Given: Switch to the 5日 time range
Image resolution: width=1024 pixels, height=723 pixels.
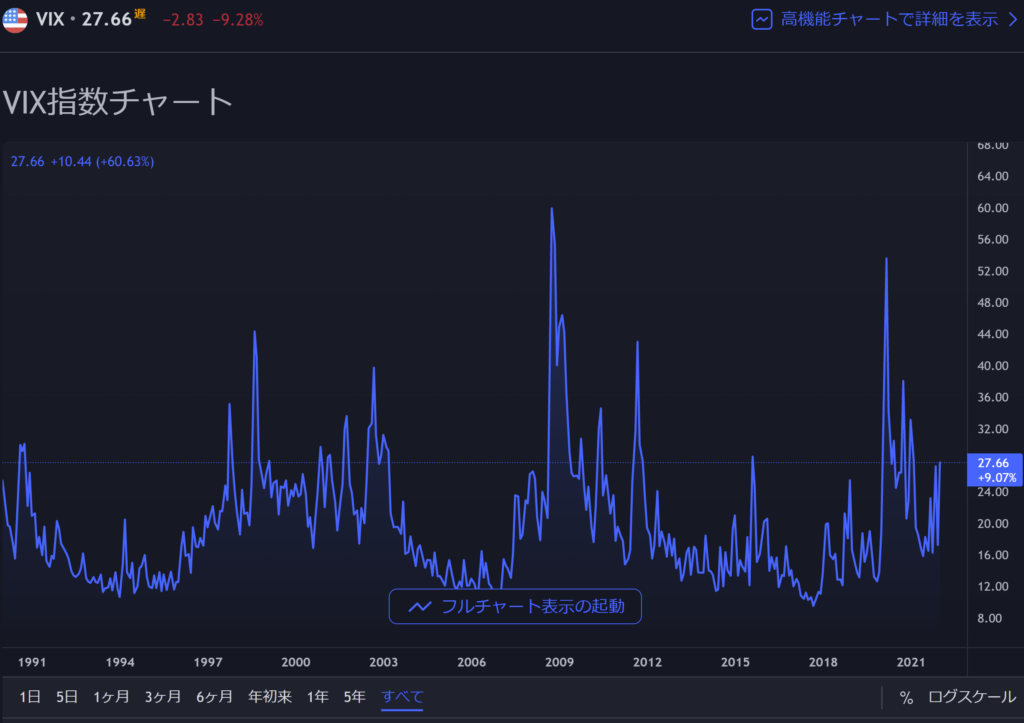Looking at the screenshot, I should point(67,697).
